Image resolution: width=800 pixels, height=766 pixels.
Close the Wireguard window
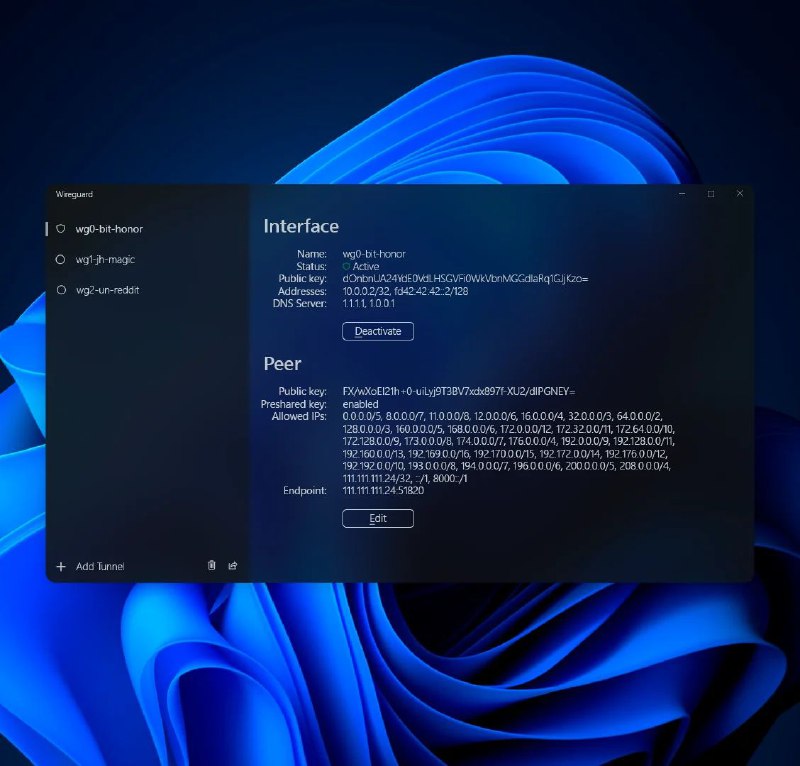(x=740, y=193)
